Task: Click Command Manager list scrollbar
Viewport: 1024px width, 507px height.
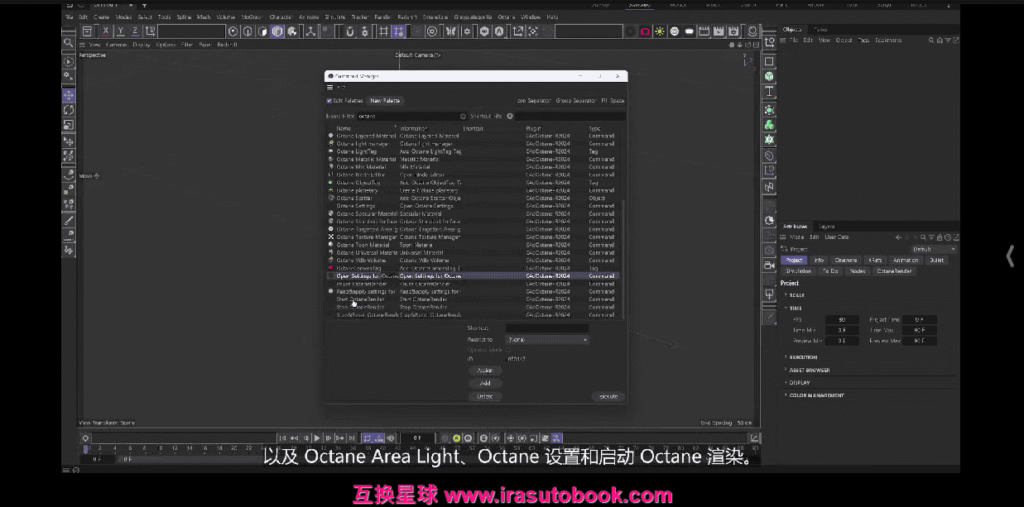Action: (x=623, y=259)
